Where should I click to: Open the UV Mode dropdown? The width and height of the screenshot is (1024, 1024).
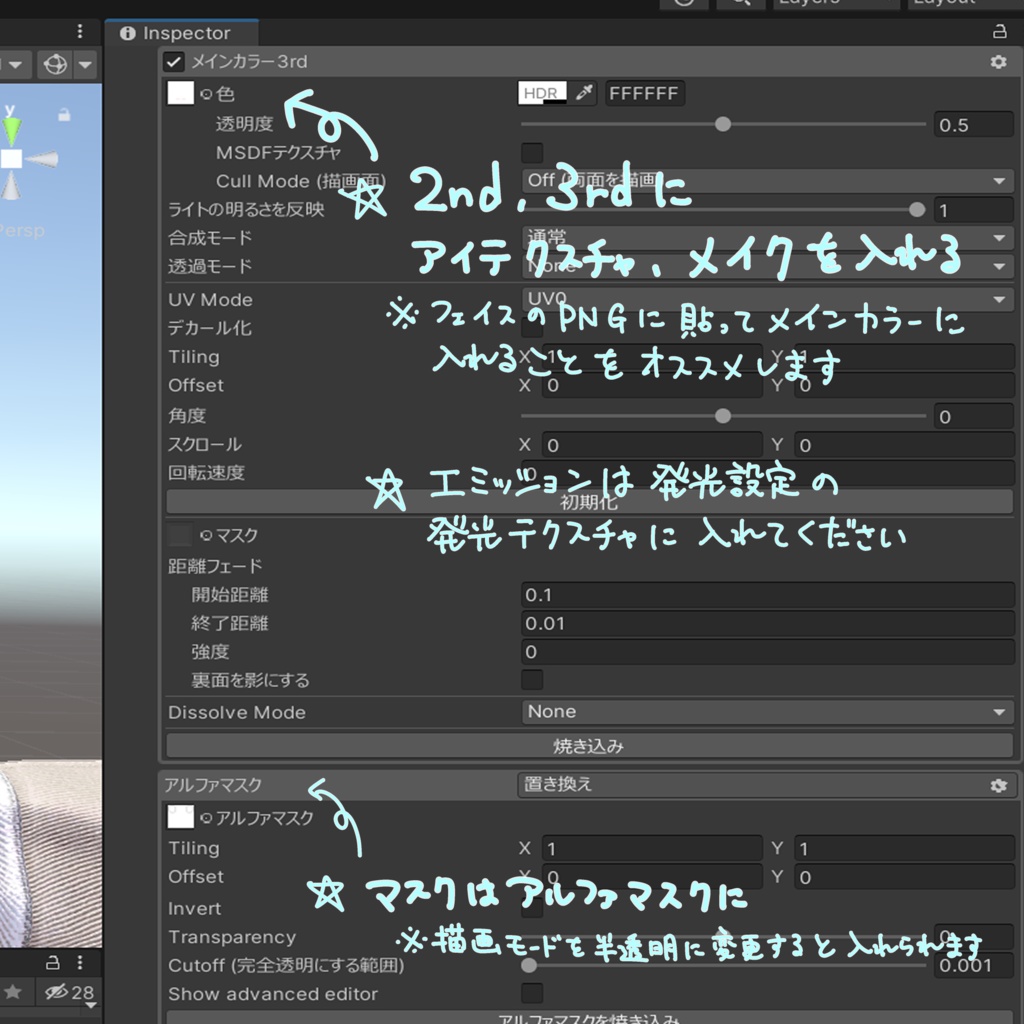[x=767, y=300]
